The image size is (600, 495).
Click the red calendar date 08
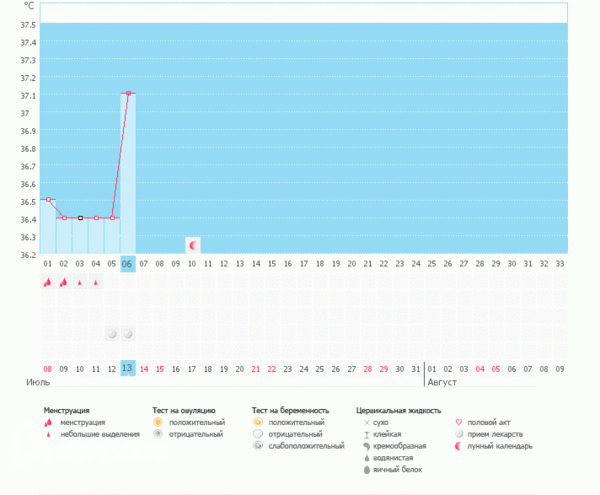(x=47, y=369)
